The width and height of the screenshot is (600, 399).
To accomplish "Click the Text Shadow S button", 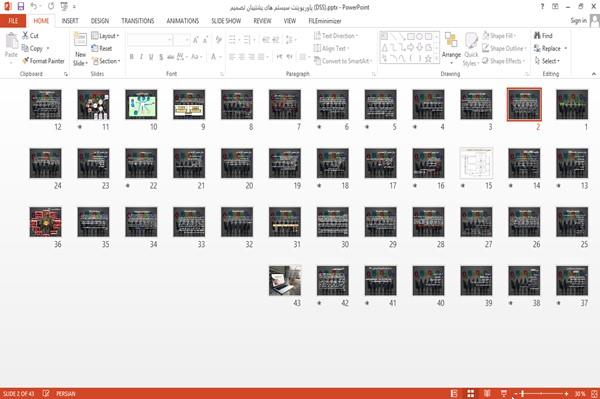I will pos(161,57).
